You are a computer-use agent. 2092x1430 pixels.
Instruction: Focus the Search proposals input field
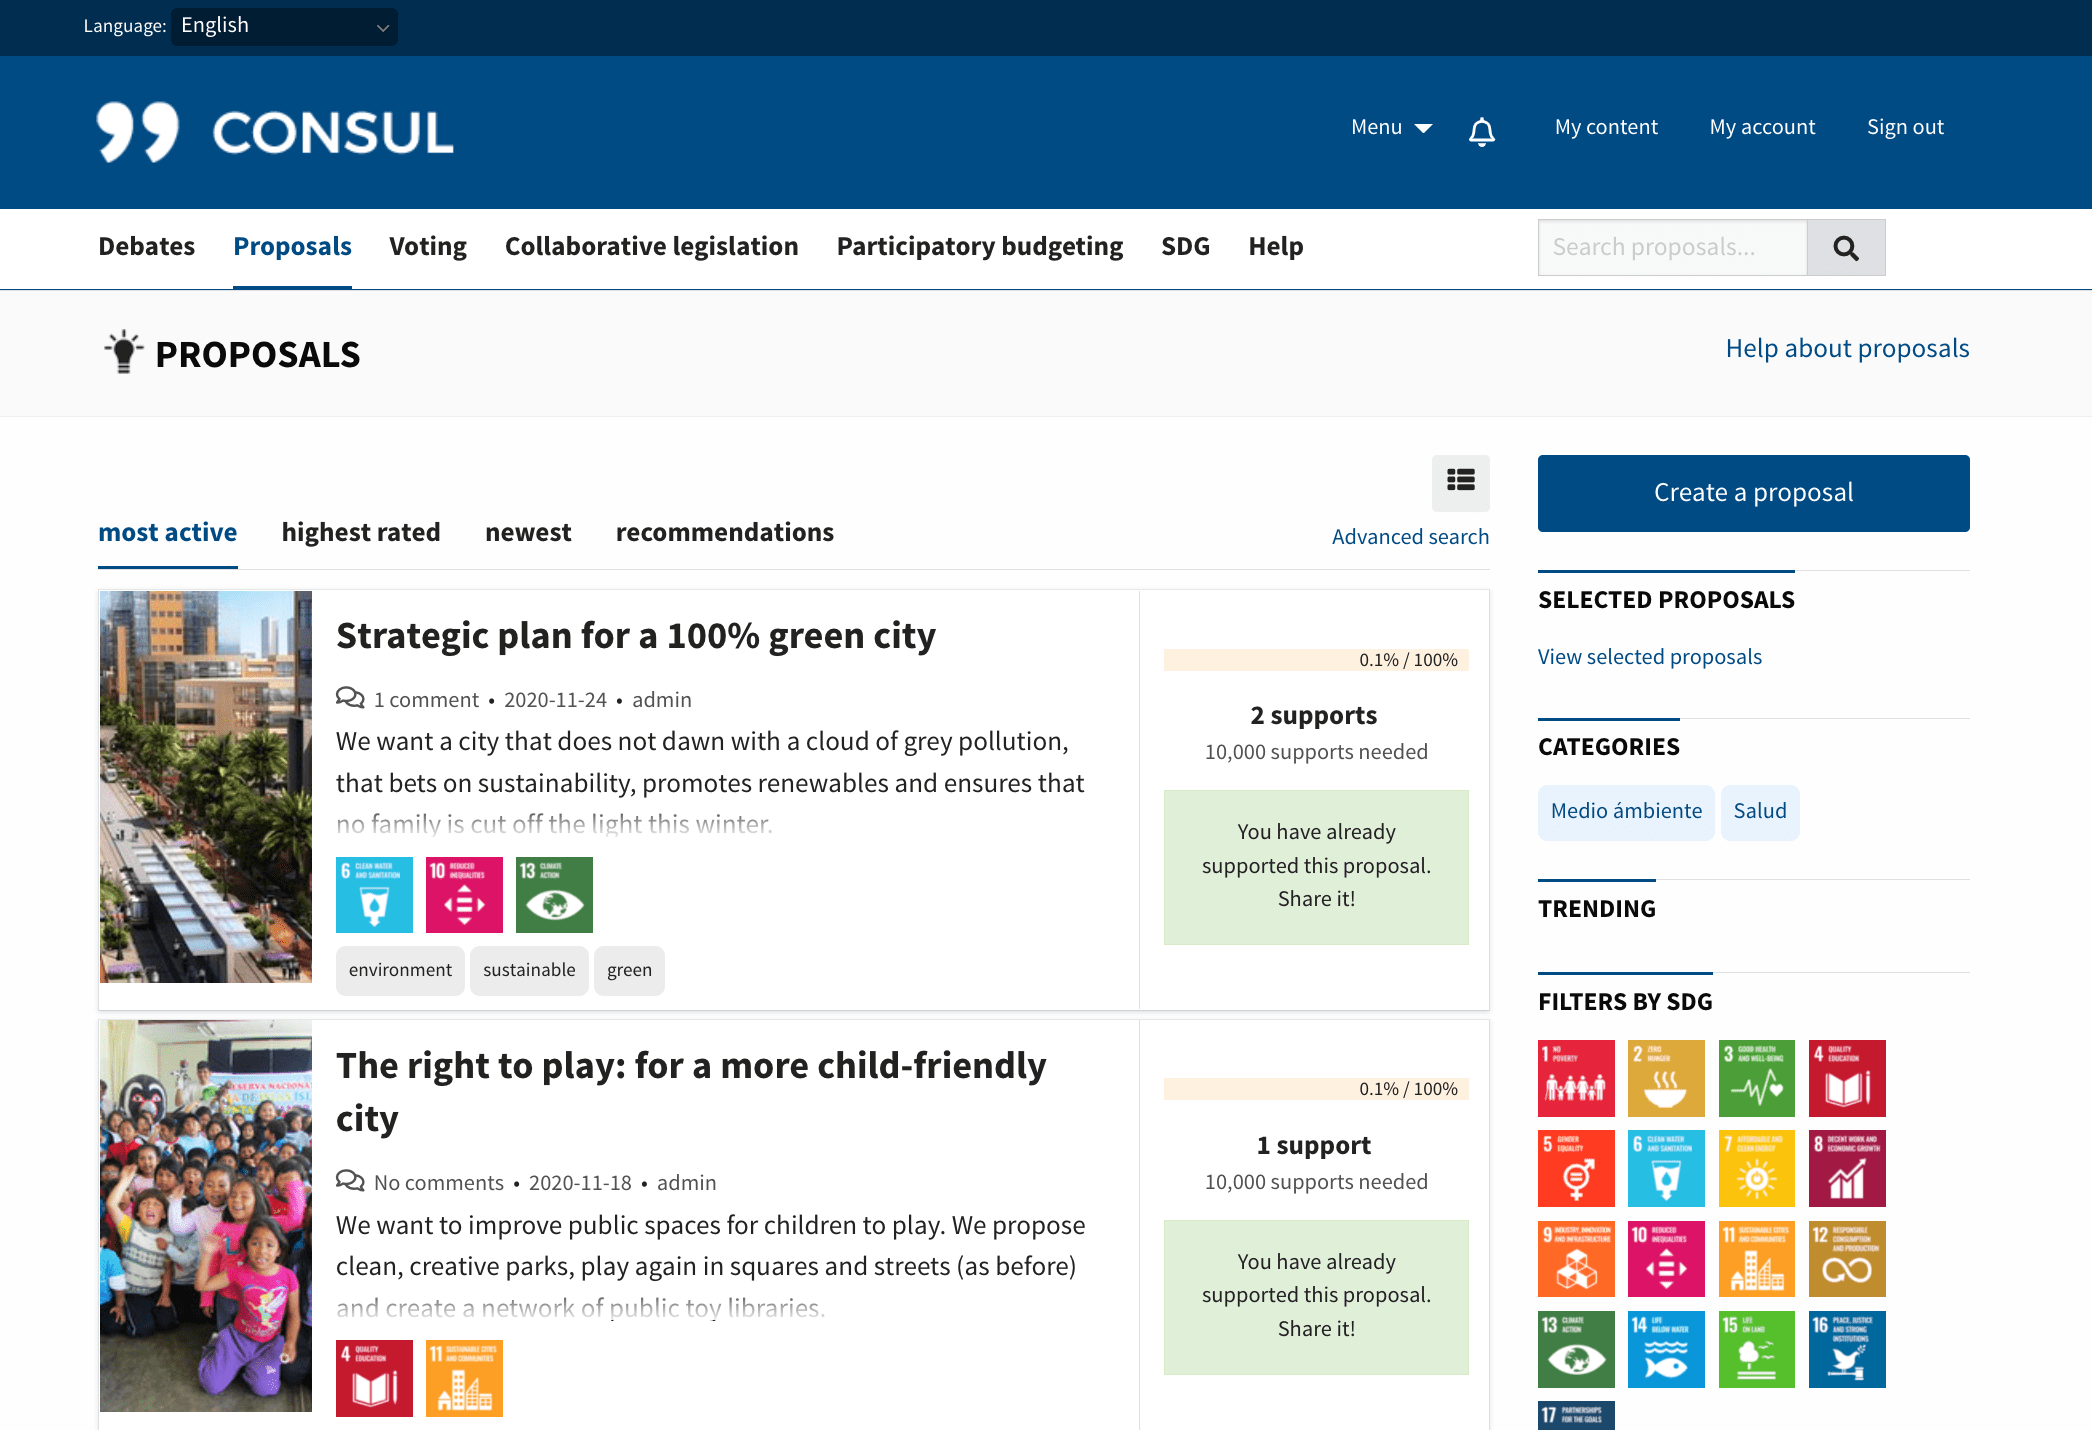(1672, 248)
